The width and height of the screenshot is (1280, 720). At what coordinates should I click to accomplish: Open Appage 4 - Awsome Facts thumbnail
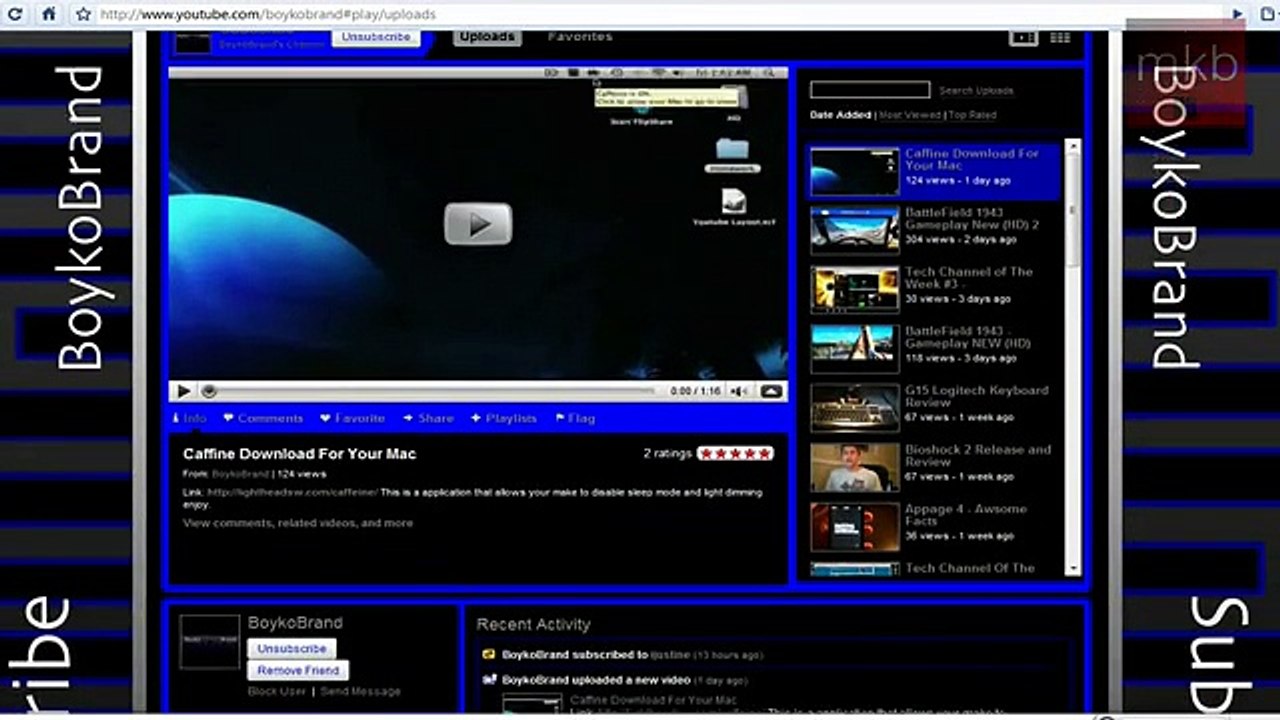click(x=855, y=526)
